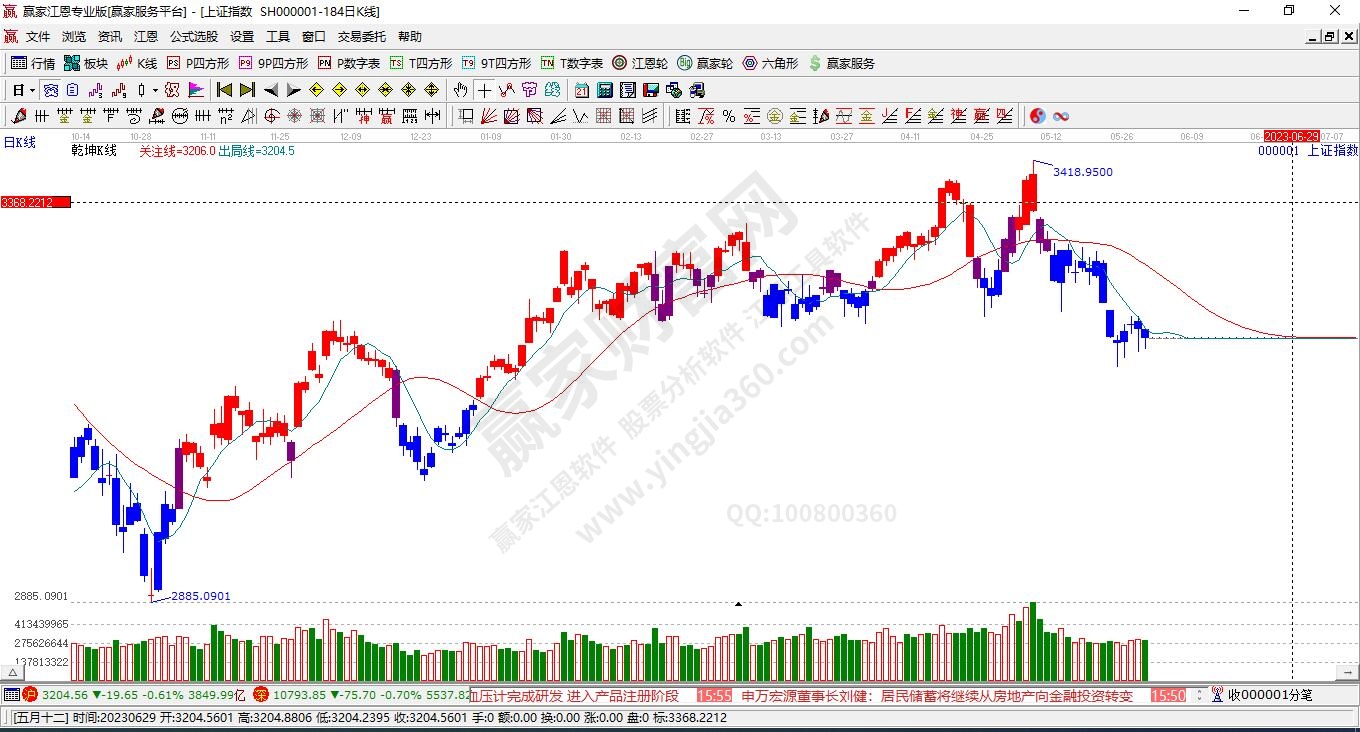Open the 江恩轮 (Gann wheel) tool
Image resolution: width=1360 pixels, height=732 pixels.
[x=640, y=63]
